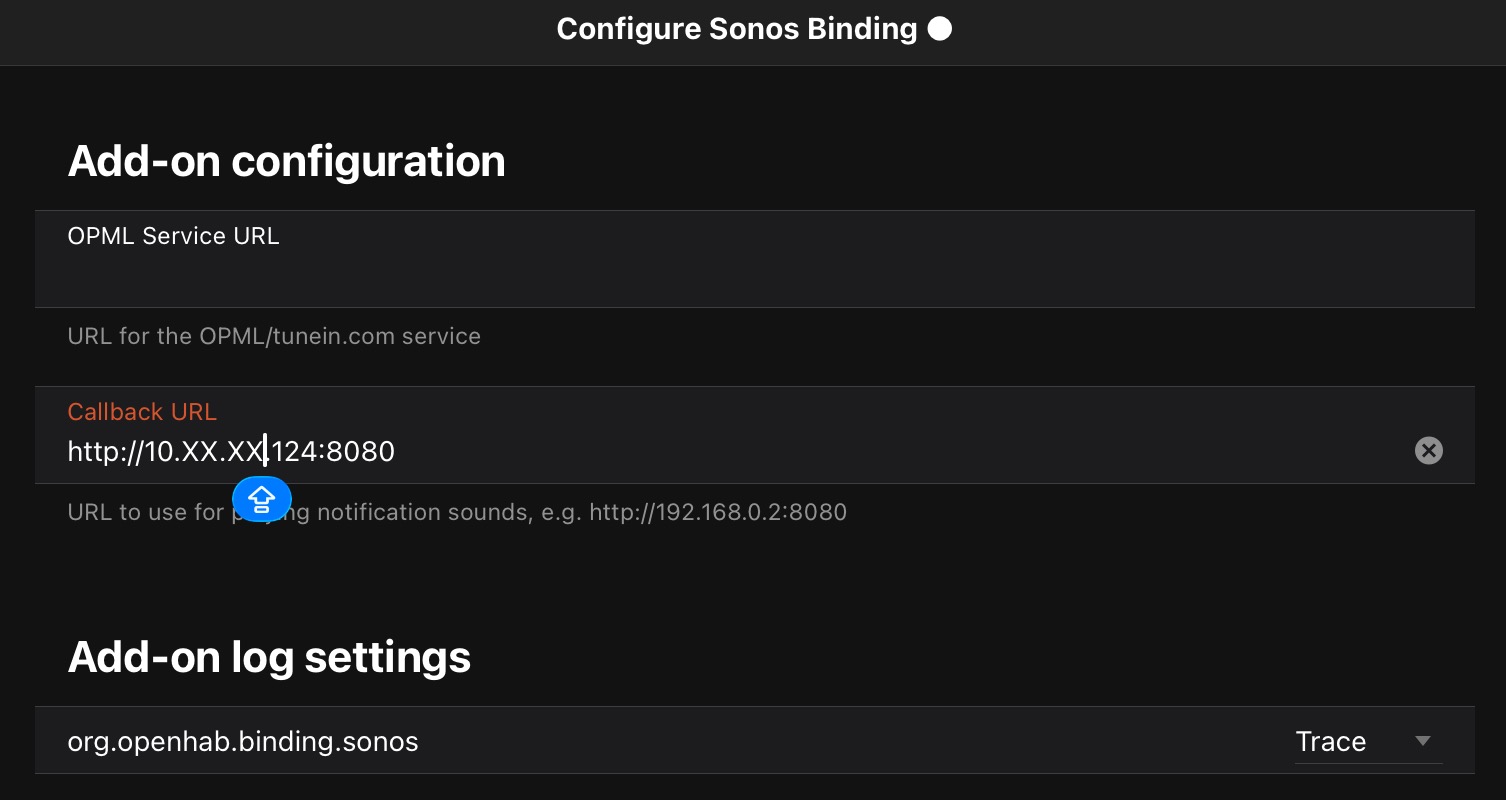Image resolution: width=1506 pixels, height=800 pixels.
Task: Open the Trace log level selector
Action: pyautogui.click(x=1368, y=741)
